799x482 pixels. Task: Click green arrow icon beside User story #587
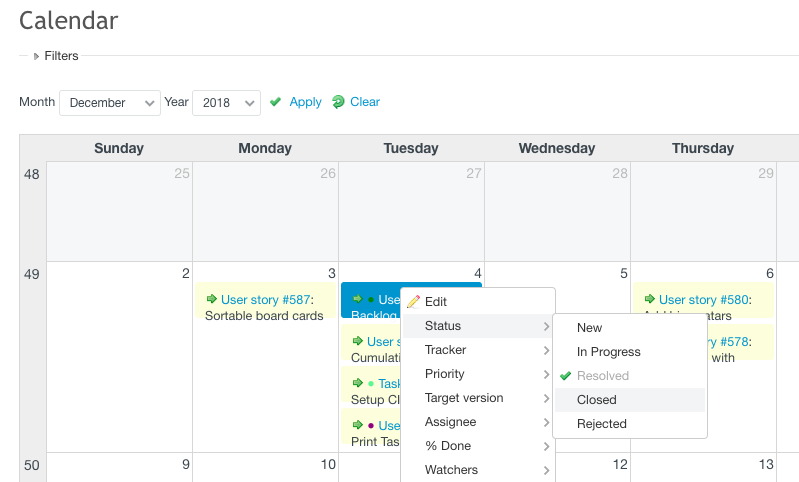tap(211, 299)
